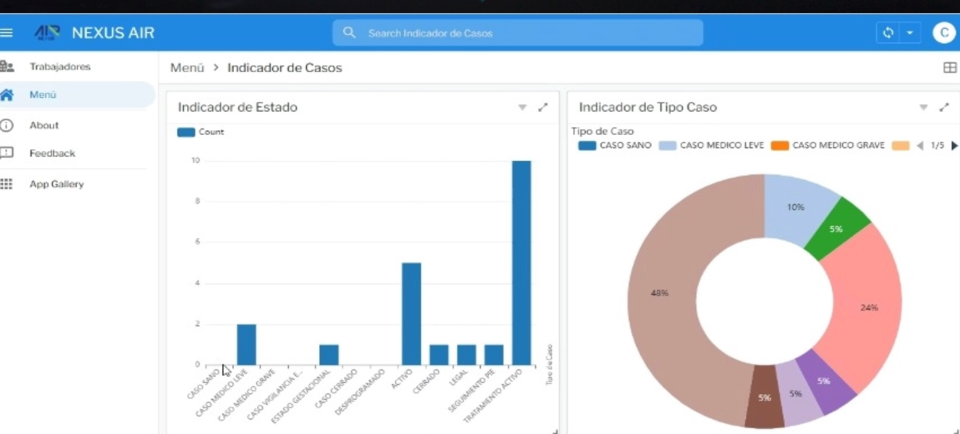The image size is (960, 434).
Task: Open the user avatar C account
Action: point(943,32)
